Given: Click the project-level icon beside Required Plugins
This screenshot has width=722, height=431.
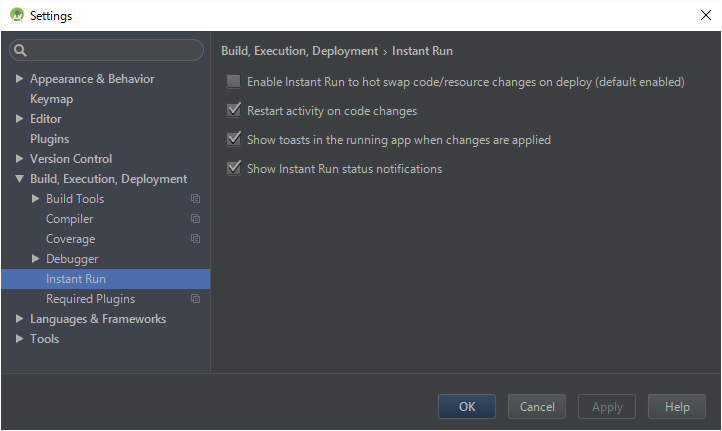Looking at the screenshot, I should point(196,299).
